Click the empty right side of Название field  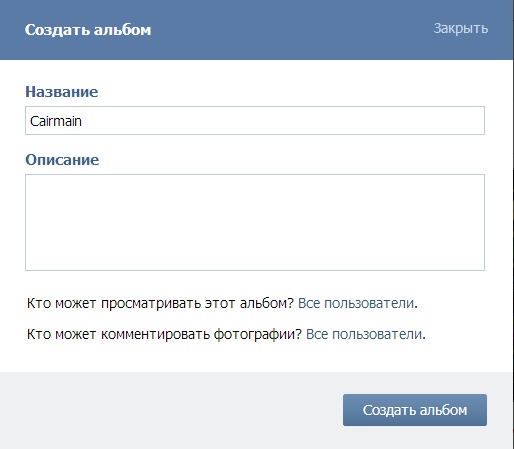(x=333, y=121)
